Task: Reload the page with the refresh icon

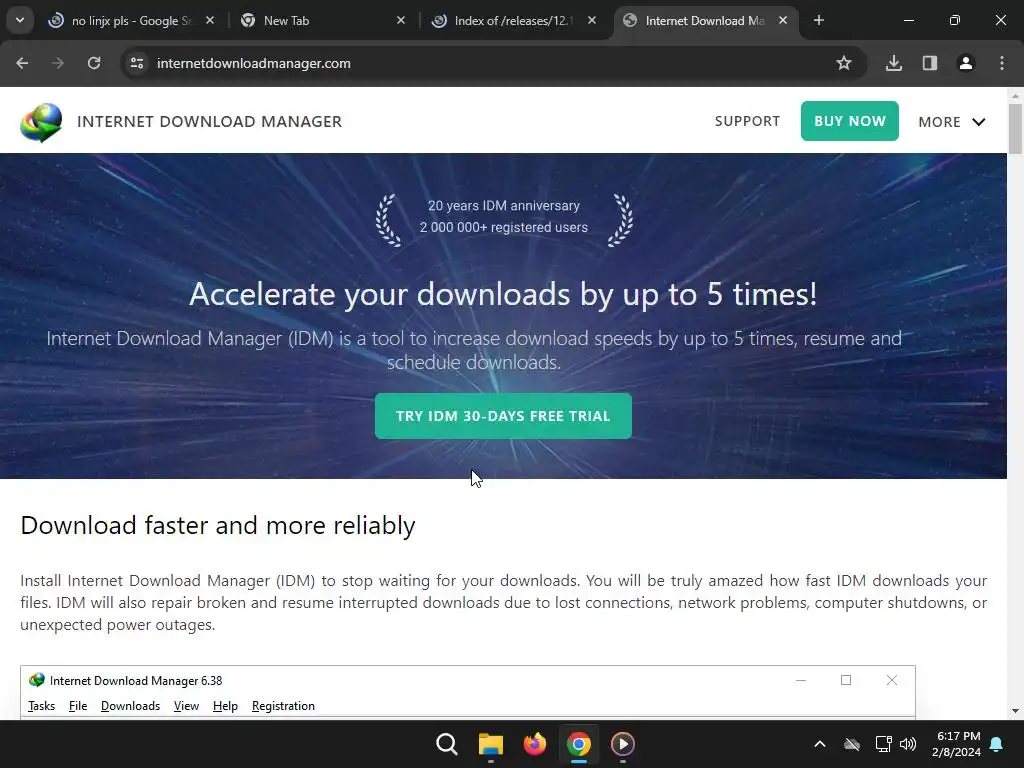Action: coord(94,63)
